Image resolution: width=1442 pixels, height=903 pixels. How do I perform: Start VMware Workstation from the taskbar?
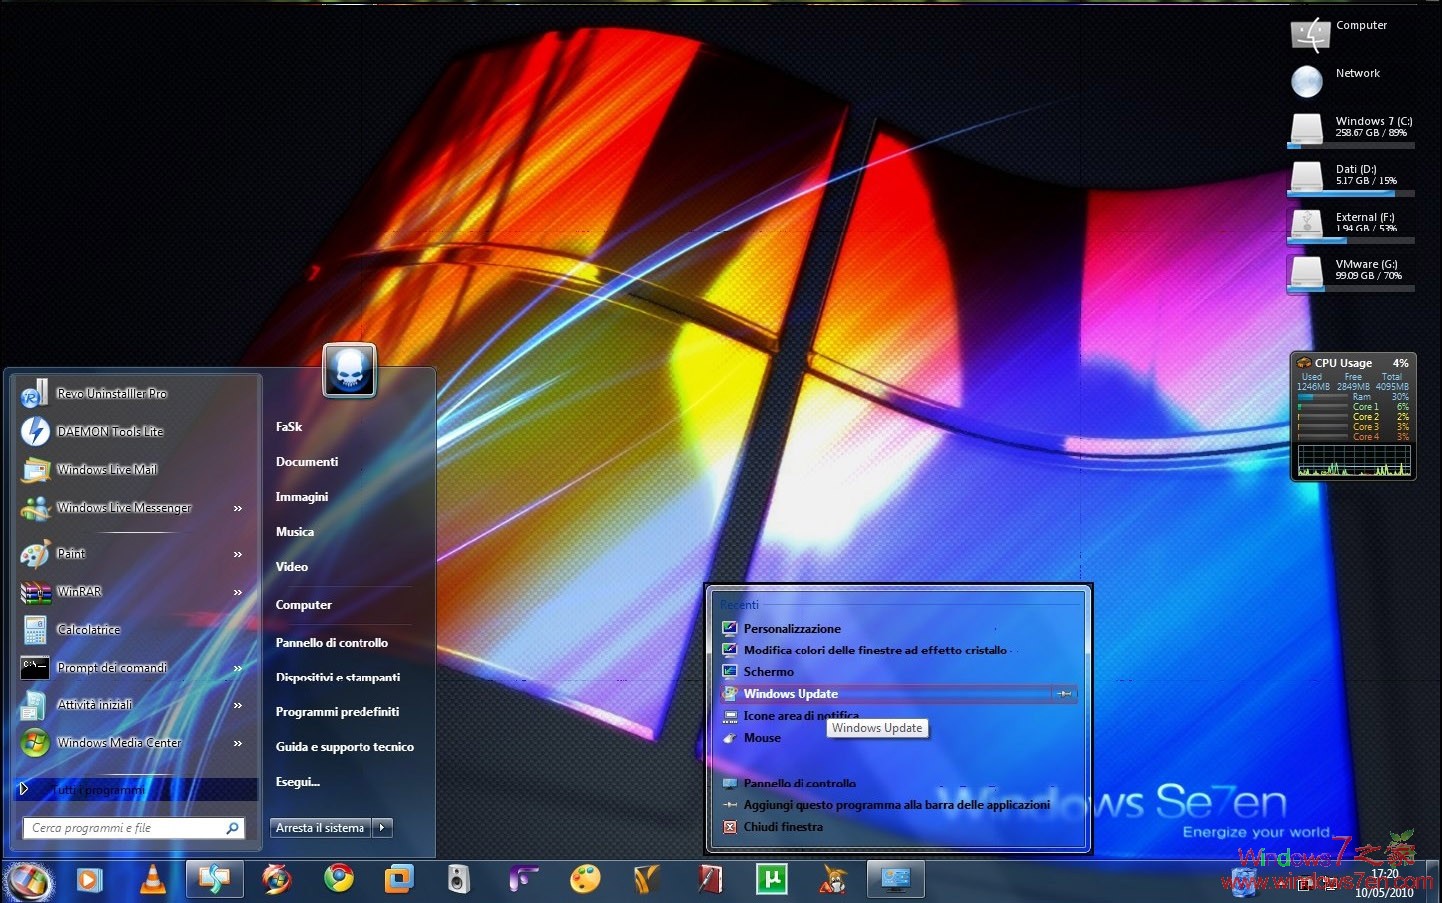pyautogui.click(x=398, y=879)
